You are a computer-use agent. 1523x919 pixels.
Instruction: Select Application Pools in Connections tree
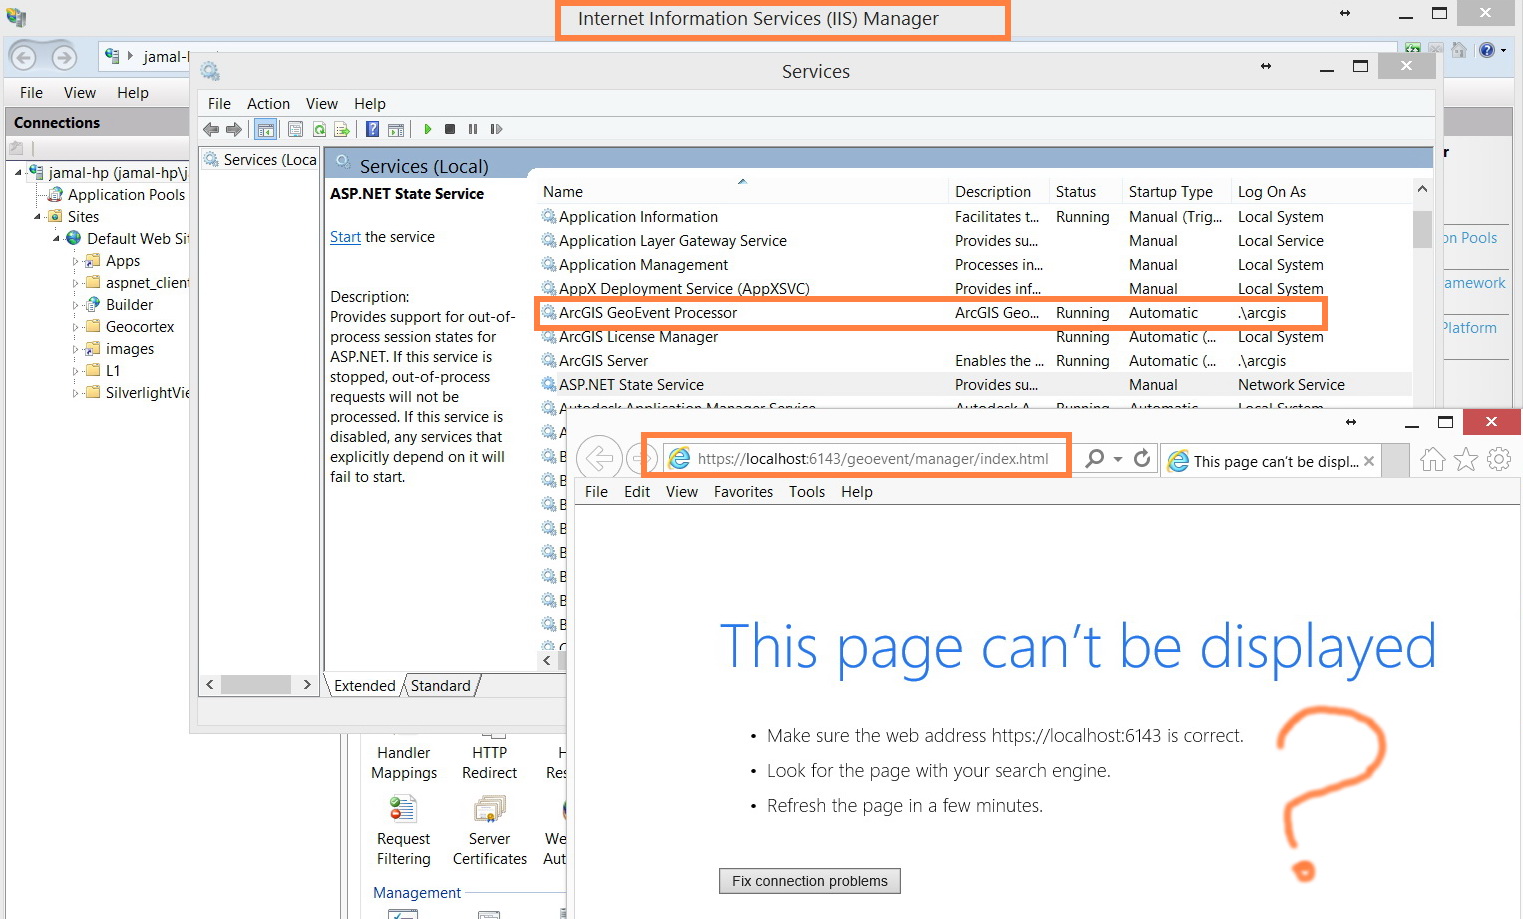pos(126,195)
